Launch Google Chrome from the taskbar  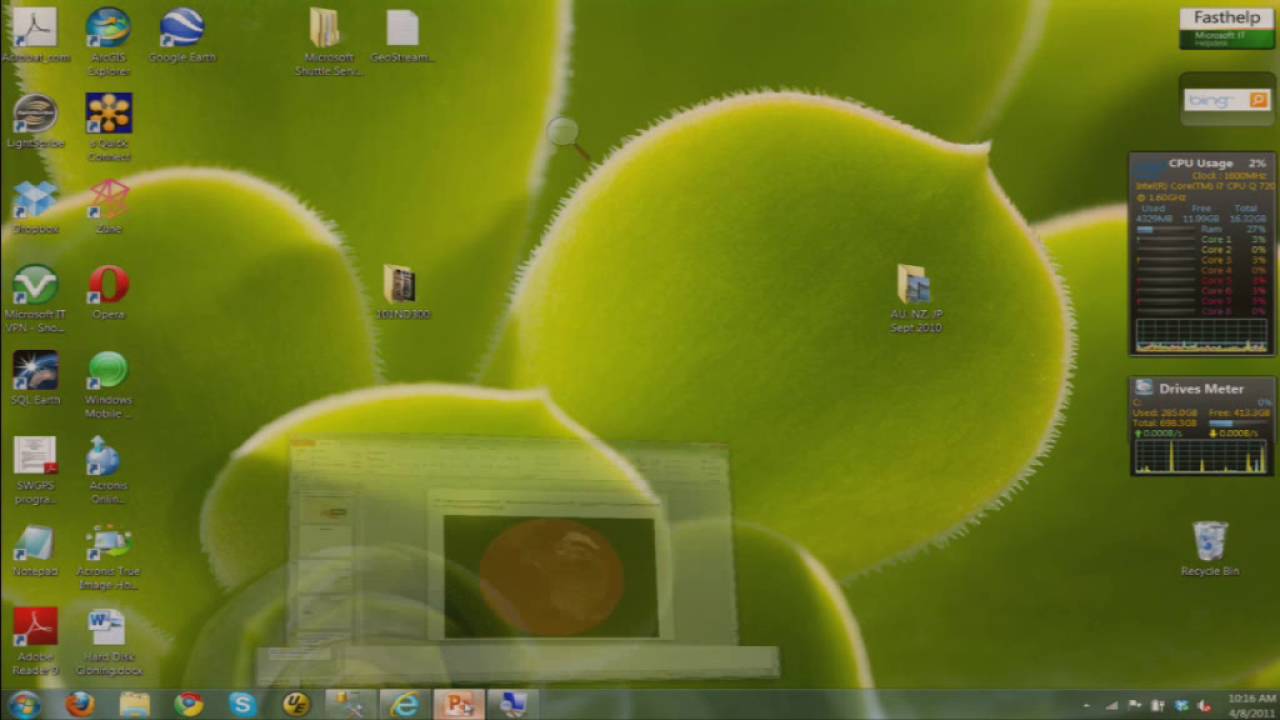(188, 704)
